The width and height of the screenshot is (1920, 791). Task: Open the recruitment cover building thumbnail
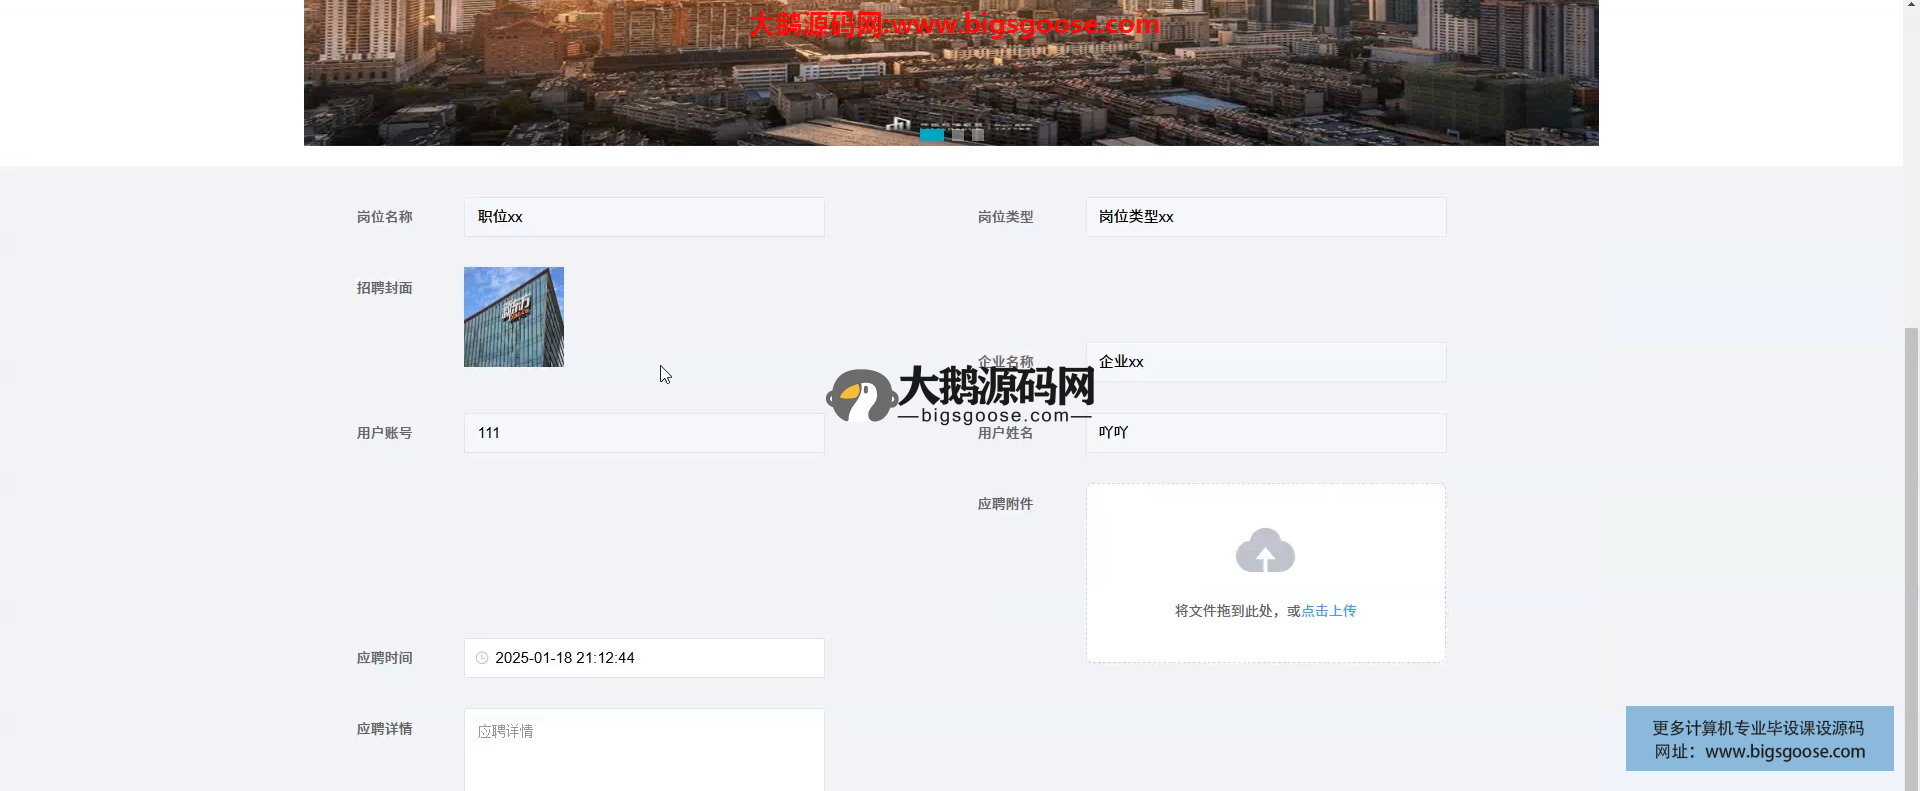coord(513,317)
